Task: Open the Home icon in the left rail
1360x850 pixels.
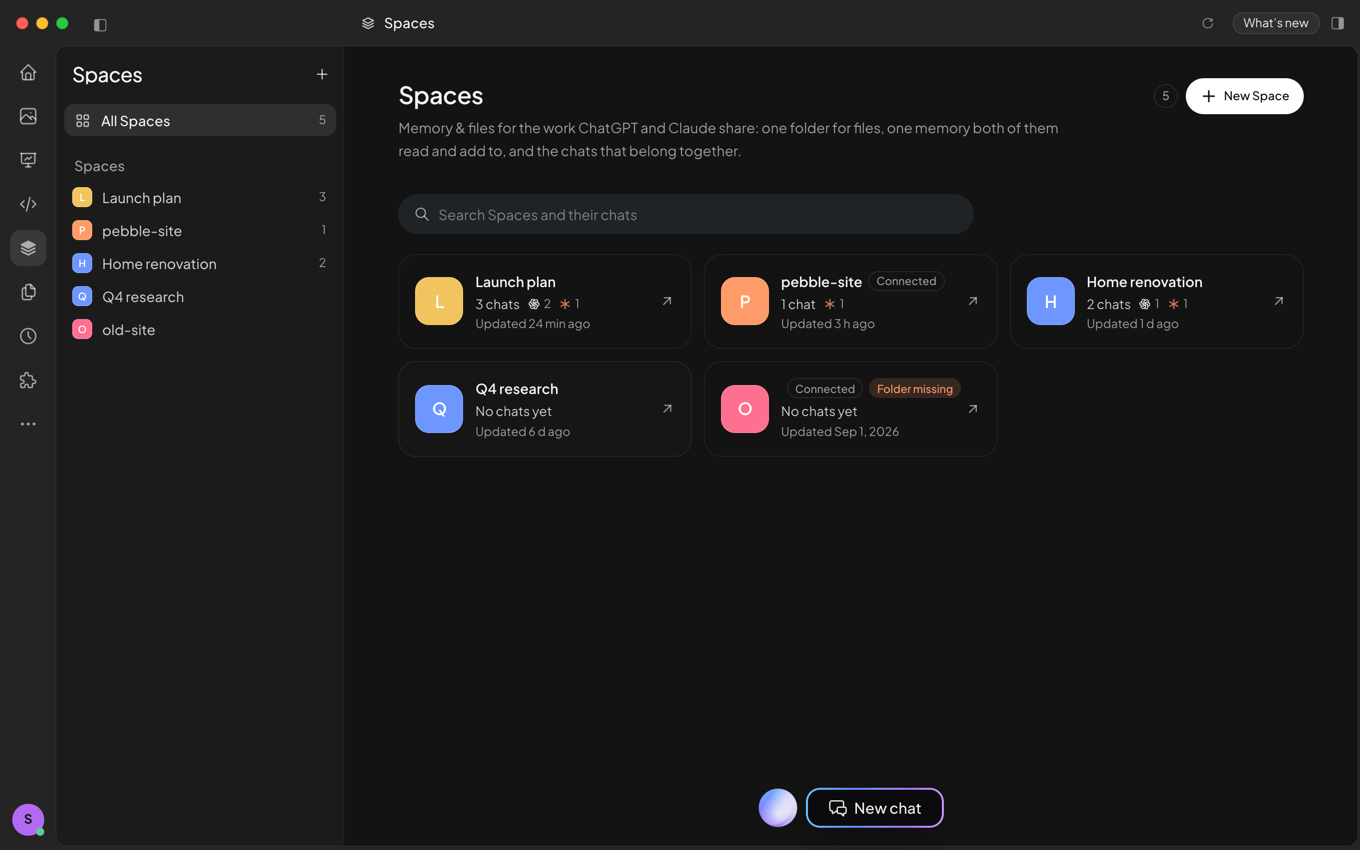Action: pos(28,72)
